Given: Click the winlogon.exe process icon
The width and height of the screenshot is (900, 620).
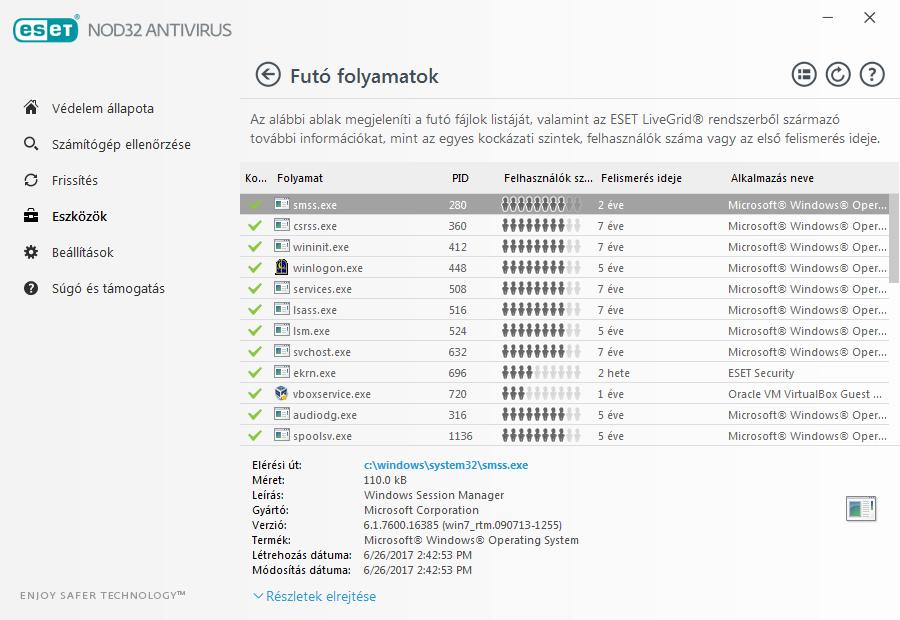Looking at the screenshot, I should click(x=282, y=267).
